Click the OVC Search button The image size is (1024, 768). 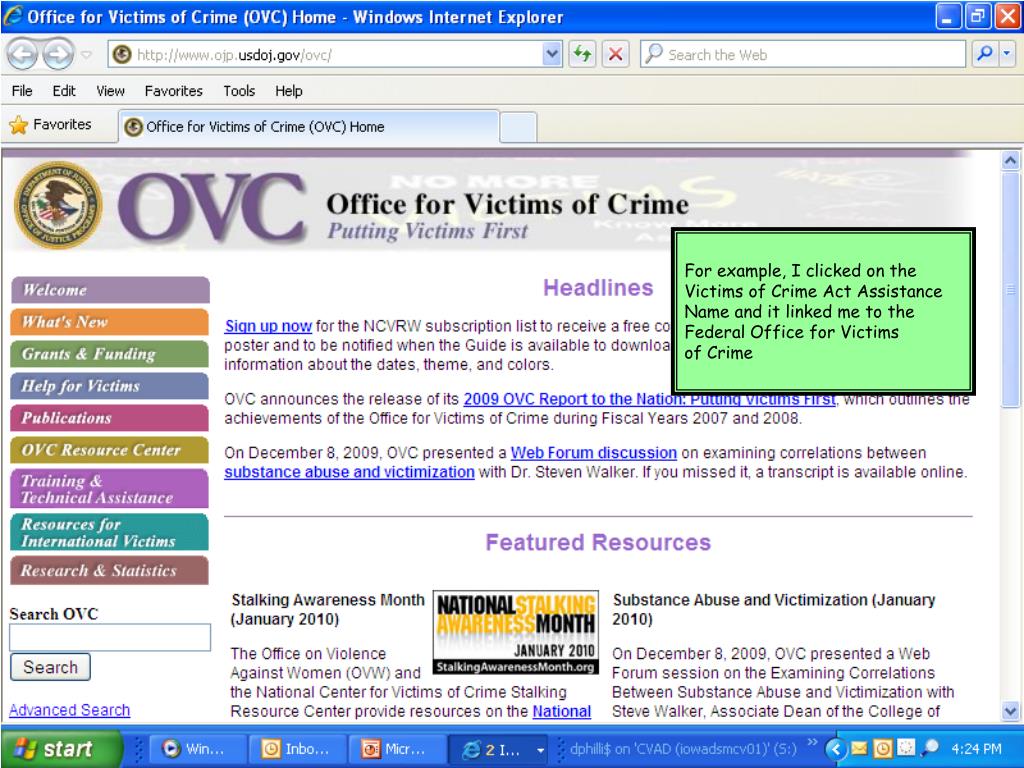click(x=50, y=667)
